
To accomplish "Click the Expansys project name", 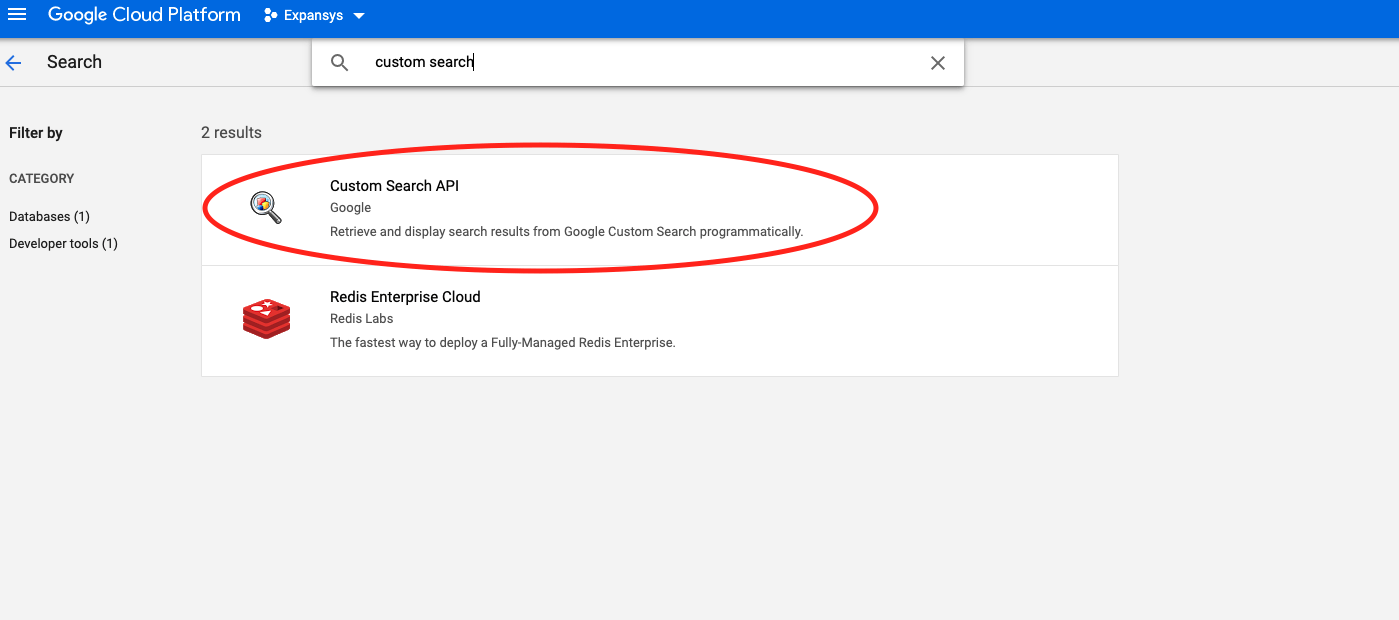I will pyautogui.click(x=313, y=16).
